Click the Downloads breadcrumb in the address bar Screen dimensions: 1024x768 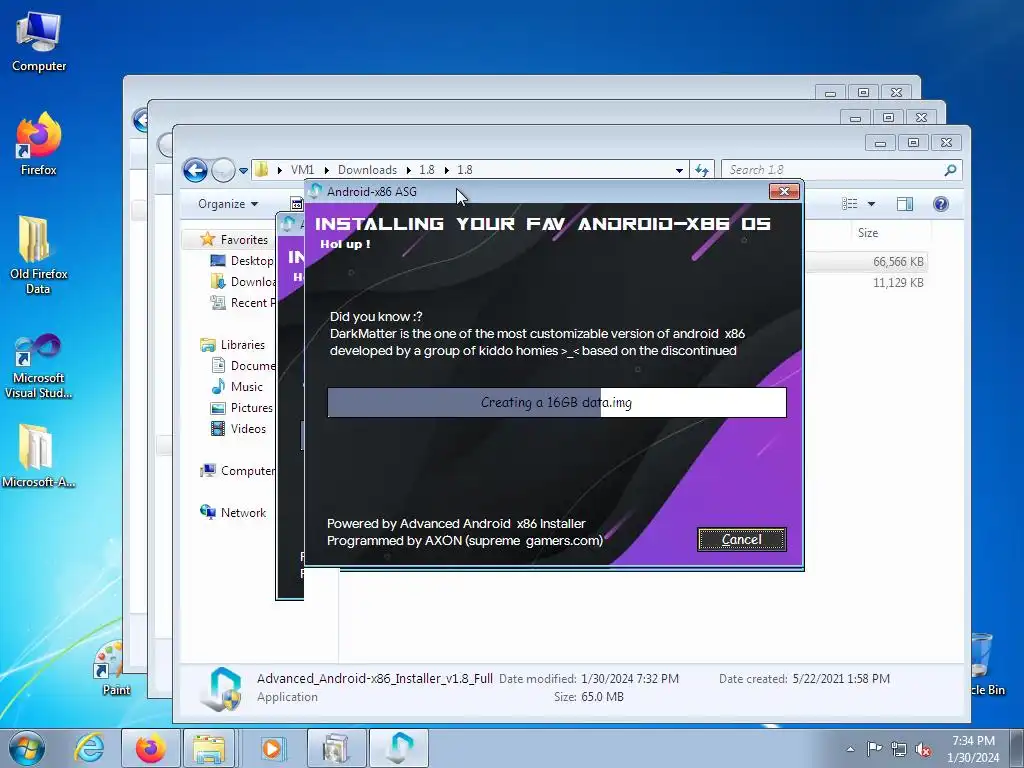point(367,170)
